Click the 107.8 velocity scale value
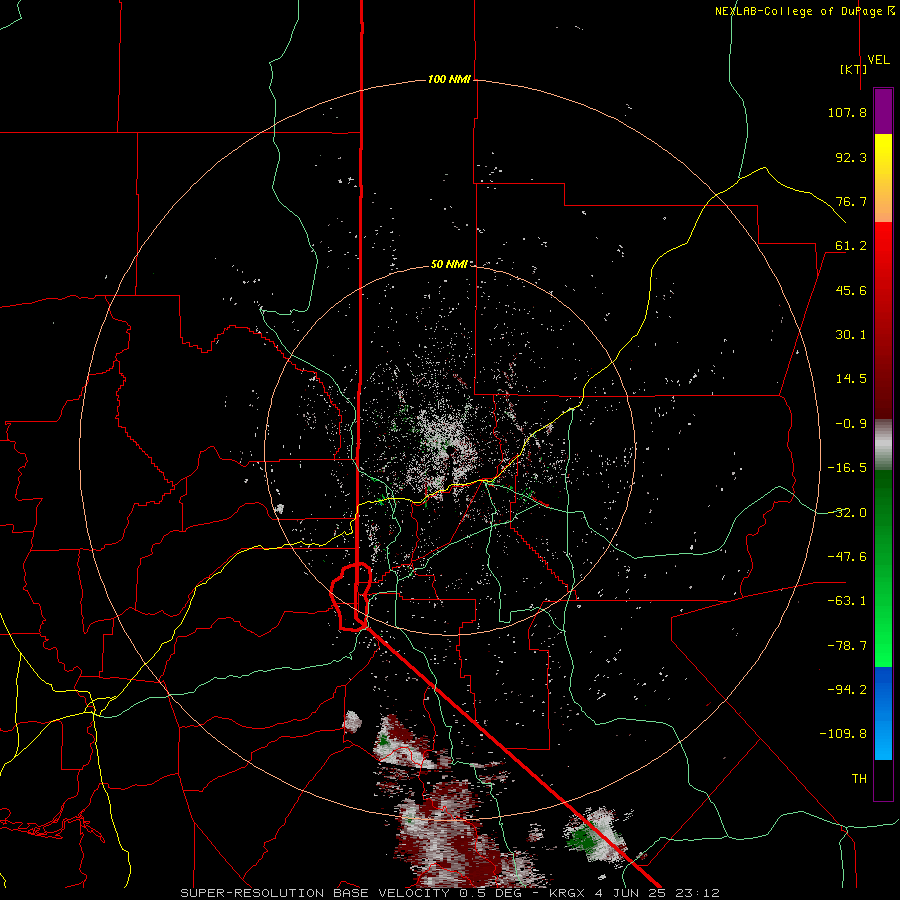Viewport: 900px width, 900px height. (847, 112)
